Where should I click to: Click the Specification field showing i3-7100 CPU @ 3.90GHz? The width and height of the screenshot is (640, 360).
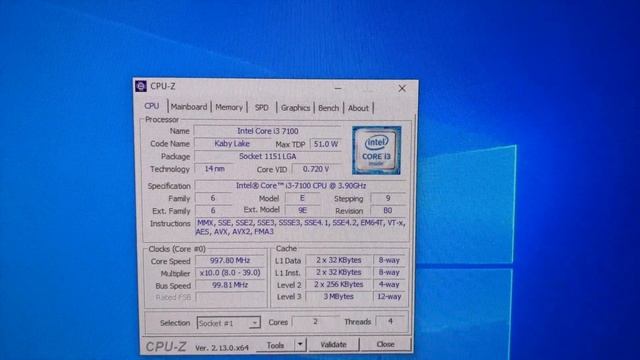point(300,186)
